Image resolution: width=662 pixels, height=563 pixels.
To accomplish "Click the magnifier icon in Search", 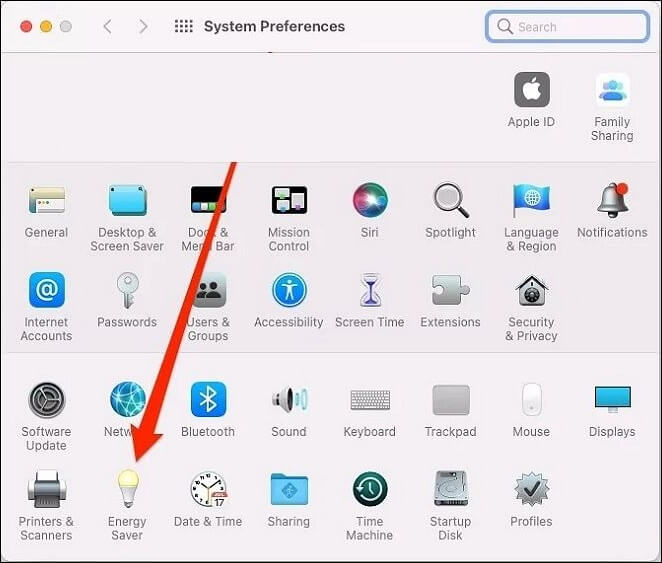I will tap(505, 27).
